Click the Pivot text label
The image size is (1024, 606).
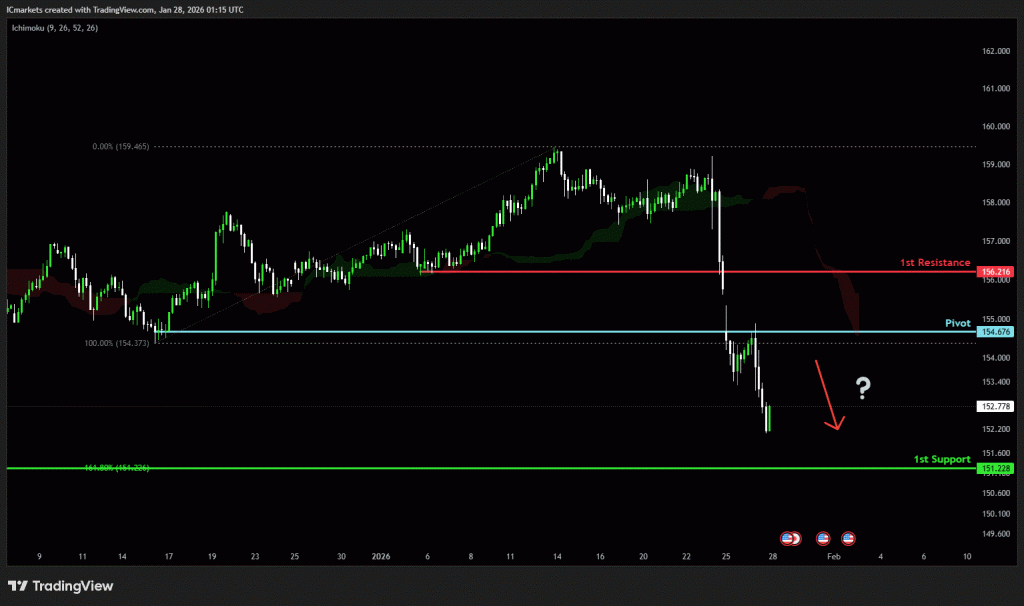tap(957, 323)
